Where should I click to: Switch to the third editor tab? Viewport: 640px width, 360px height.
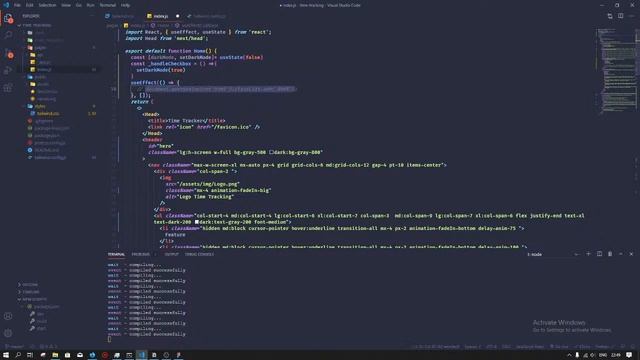click(206, 16)
